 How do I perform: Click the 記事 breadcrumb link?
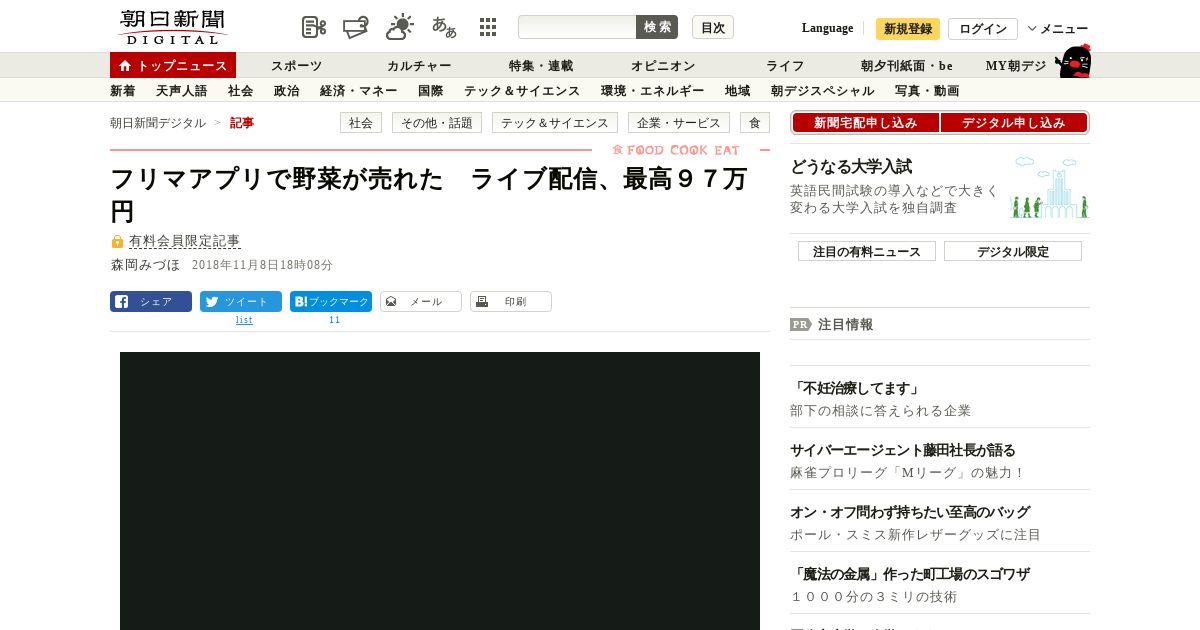pos(242,123)
